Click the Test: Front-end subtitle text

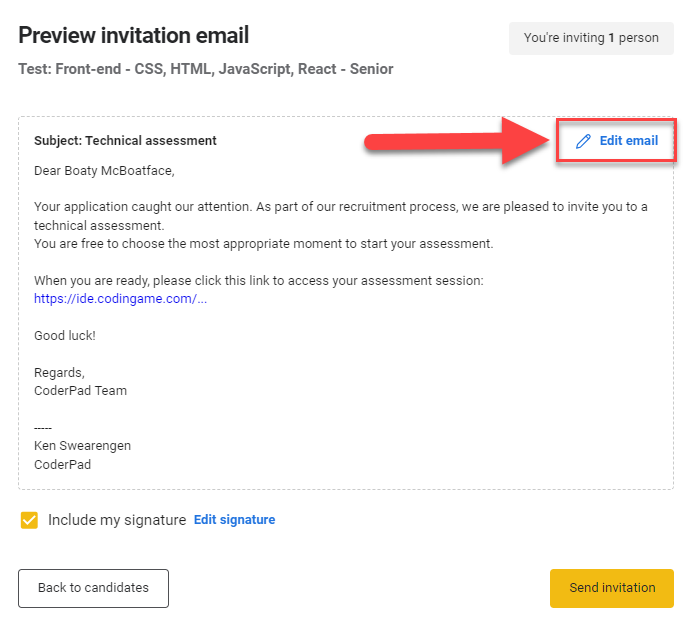click(205, 69)
